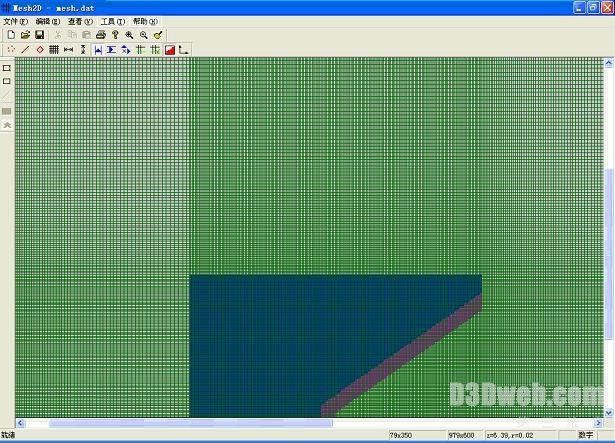
Task: Minimize the Mesh2D window
Action: (580, 7)
